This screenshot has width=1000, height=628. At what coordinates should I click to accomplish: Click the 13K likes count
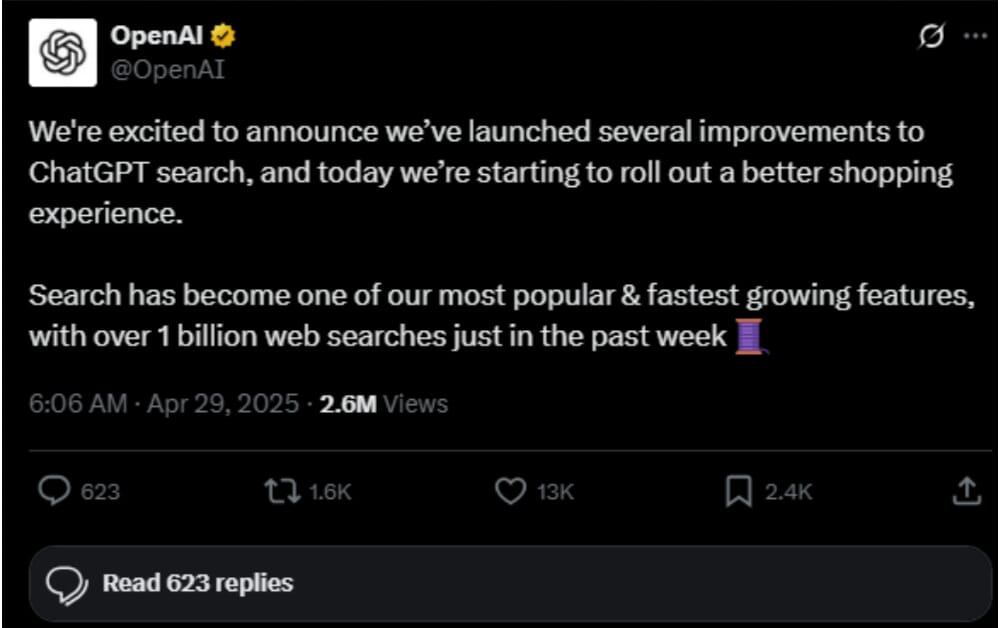point(555,492)
